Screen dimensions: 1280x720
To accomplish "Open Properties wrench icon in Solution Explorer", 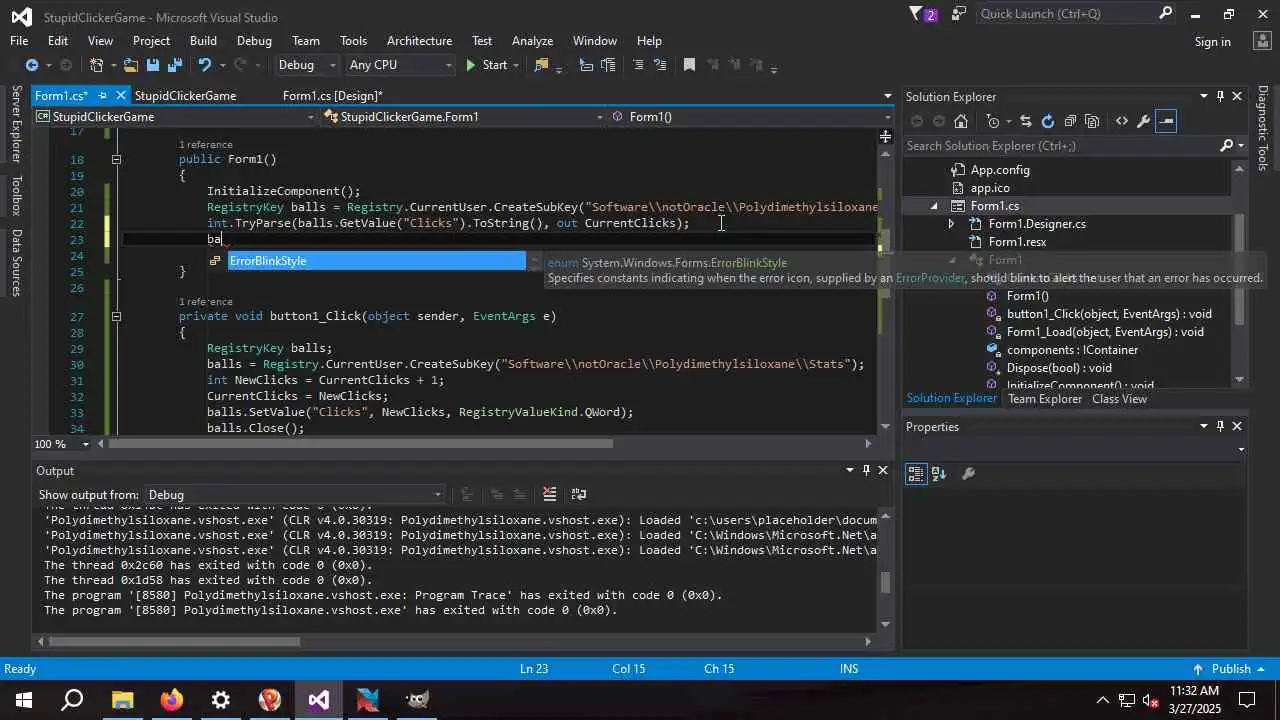I will coord(1144,121).
